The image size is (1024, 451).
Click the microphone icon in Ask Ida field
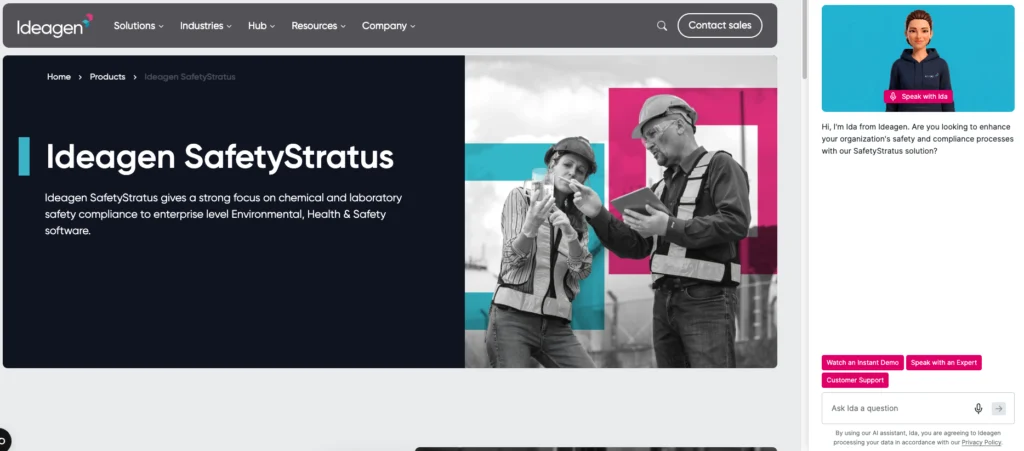pyautogui.click(x=978, y=409)
